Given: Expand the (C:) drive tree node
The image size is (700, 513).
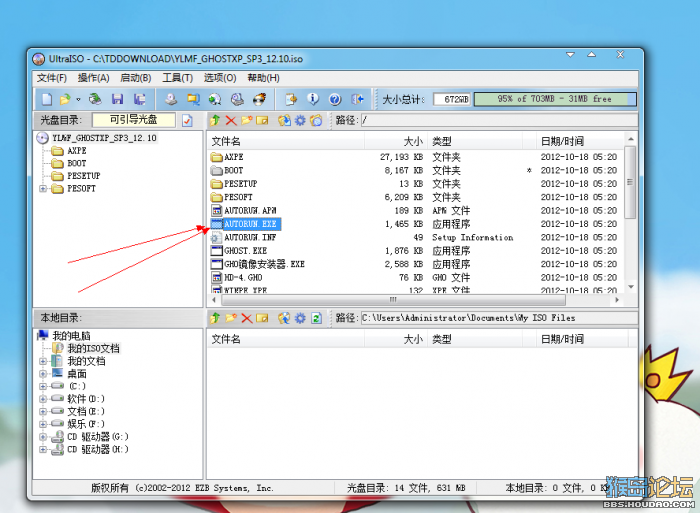Looking at the screenshot, I should click(43, 386).
